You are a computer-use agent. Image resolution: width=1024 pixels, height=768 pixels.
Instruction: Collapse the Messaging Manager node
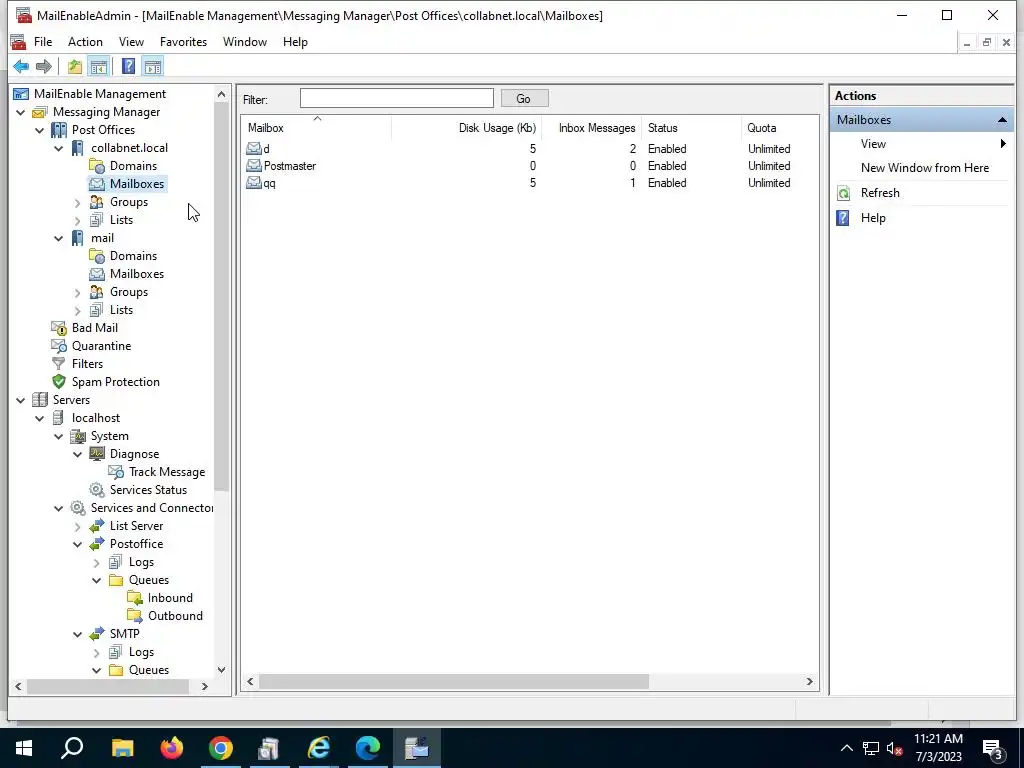tap(21, 112)
